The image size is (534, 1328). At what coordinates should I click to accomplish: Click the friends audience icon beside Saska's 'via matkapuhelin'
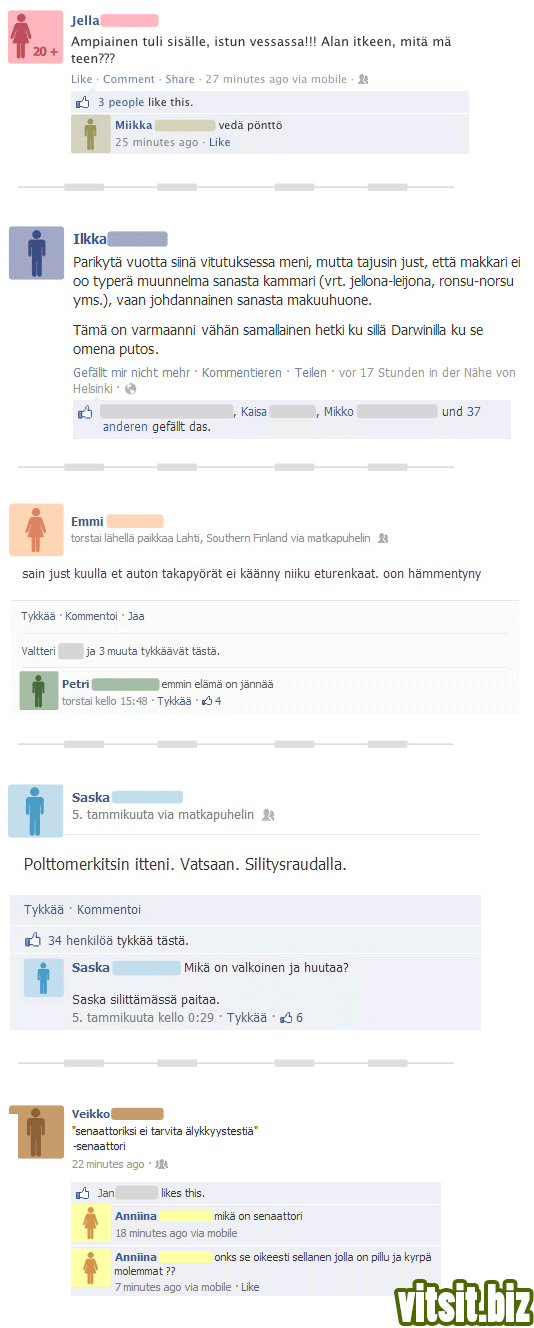pos(268,815)
